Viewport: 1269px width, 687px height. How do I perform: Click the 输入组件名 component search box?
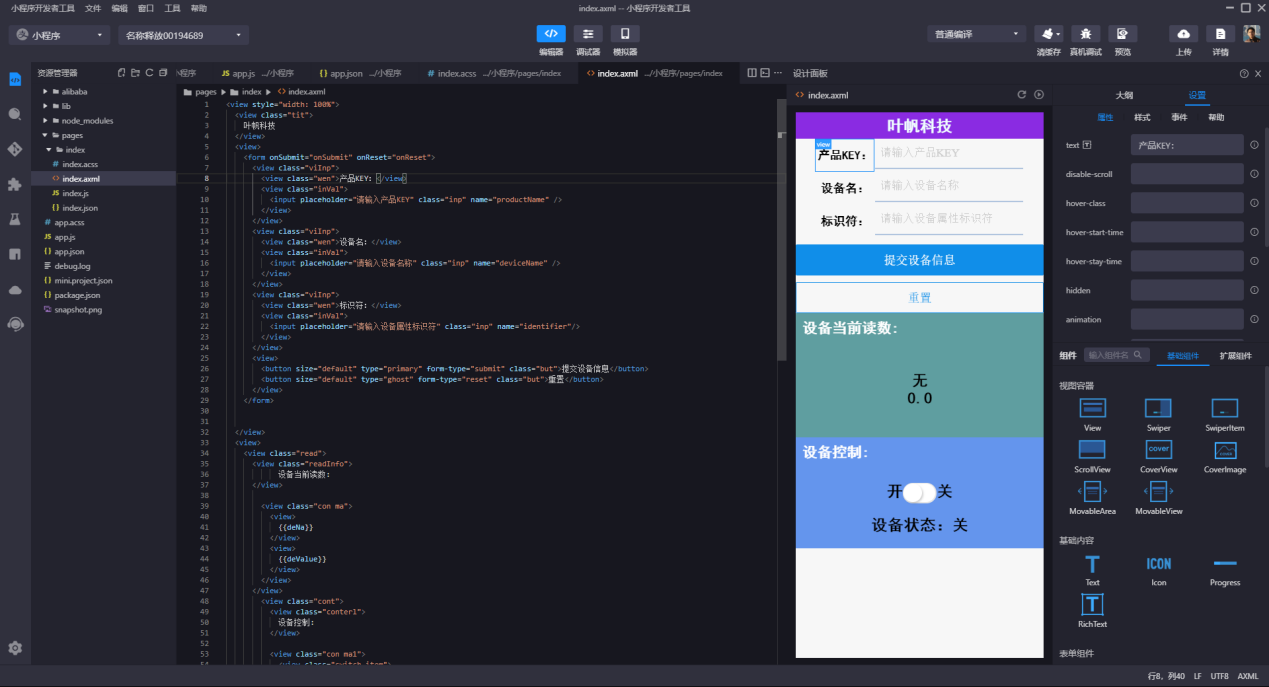tap(1116, 355)
